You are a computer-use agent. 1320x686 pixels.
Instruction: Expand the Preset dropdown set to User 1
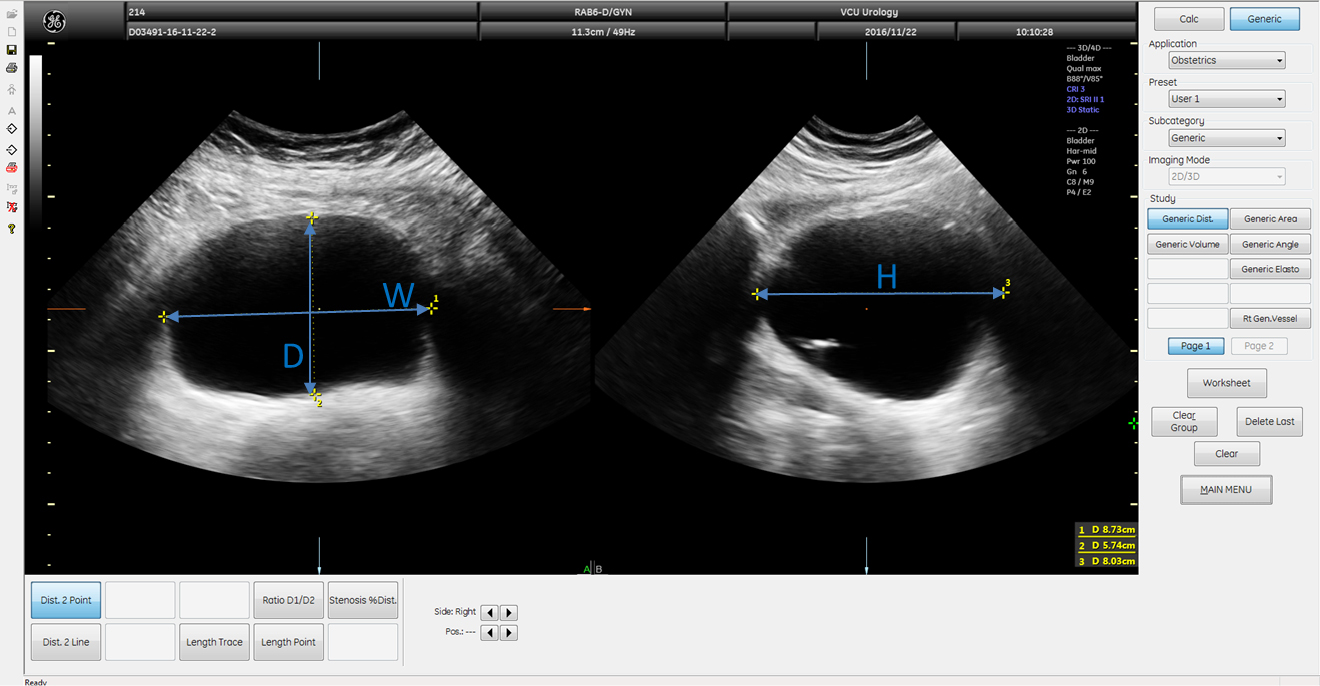tap(1227, 99)
